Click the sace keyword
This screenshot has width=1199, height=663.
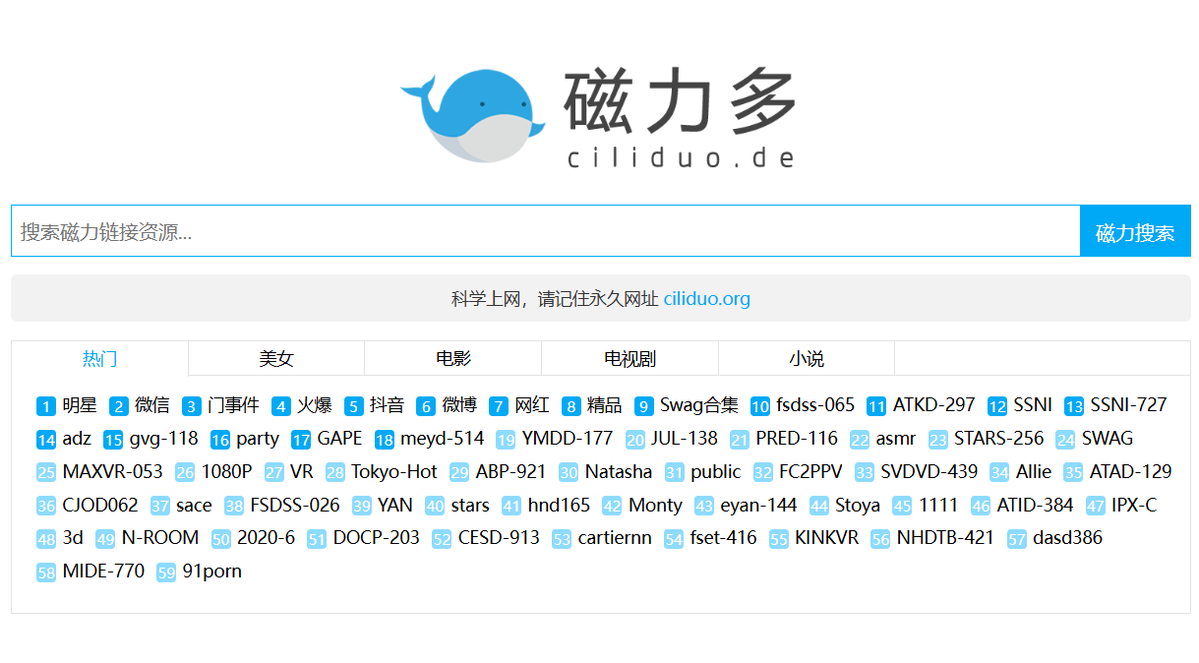(x=194, y=505)
